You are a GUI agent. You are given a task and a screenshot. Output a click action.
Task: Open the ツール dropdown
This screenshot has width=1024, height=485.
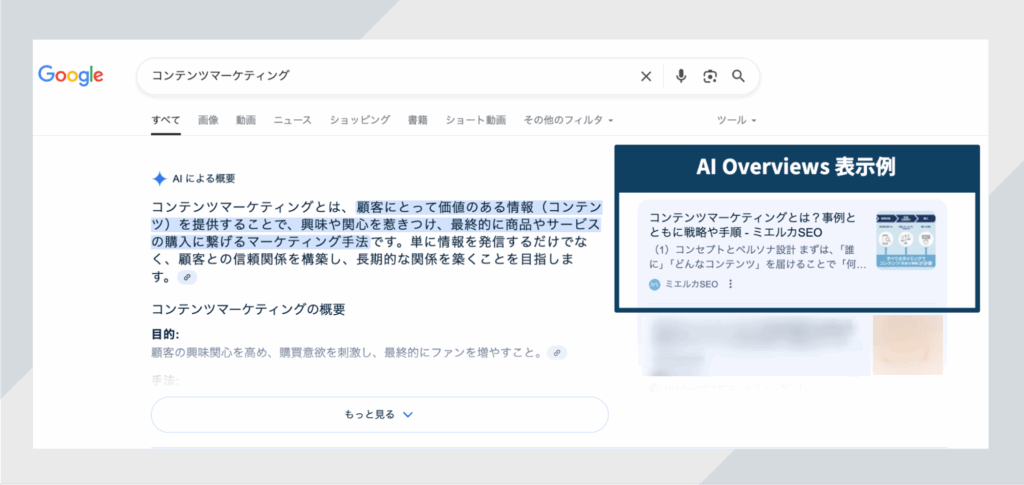click(737, 120)
